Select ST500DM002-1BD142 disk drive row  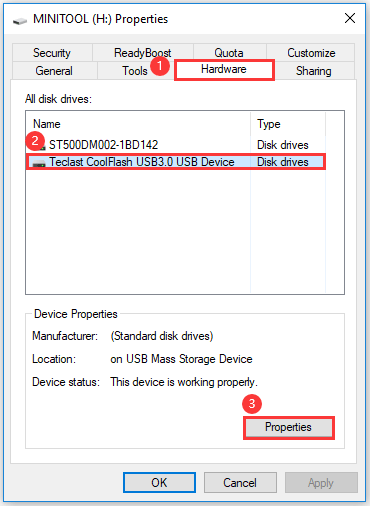(176, 145)
